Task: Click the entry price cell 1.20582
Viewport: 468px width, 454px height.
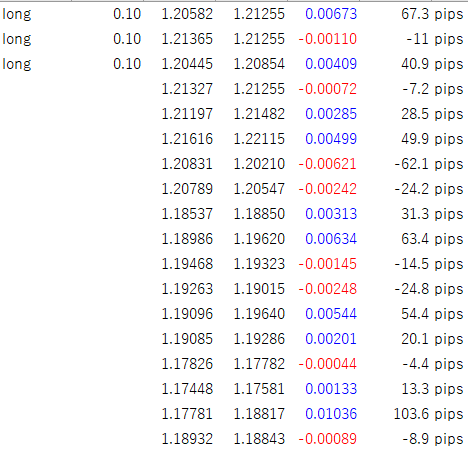Action: (187, 14)
